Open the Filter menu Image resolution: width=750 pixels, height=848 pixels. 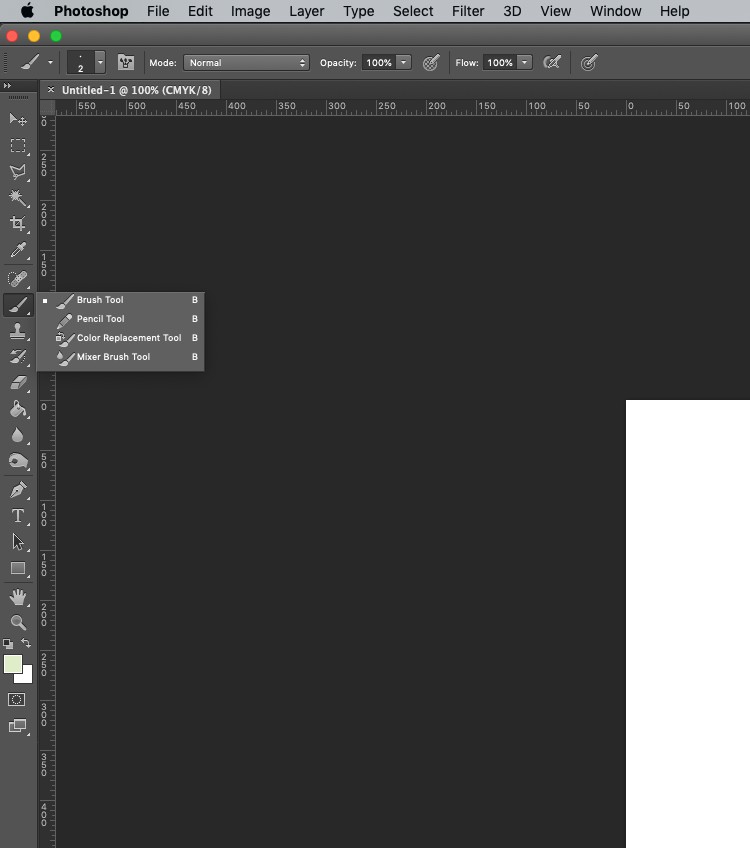[468, 11]
